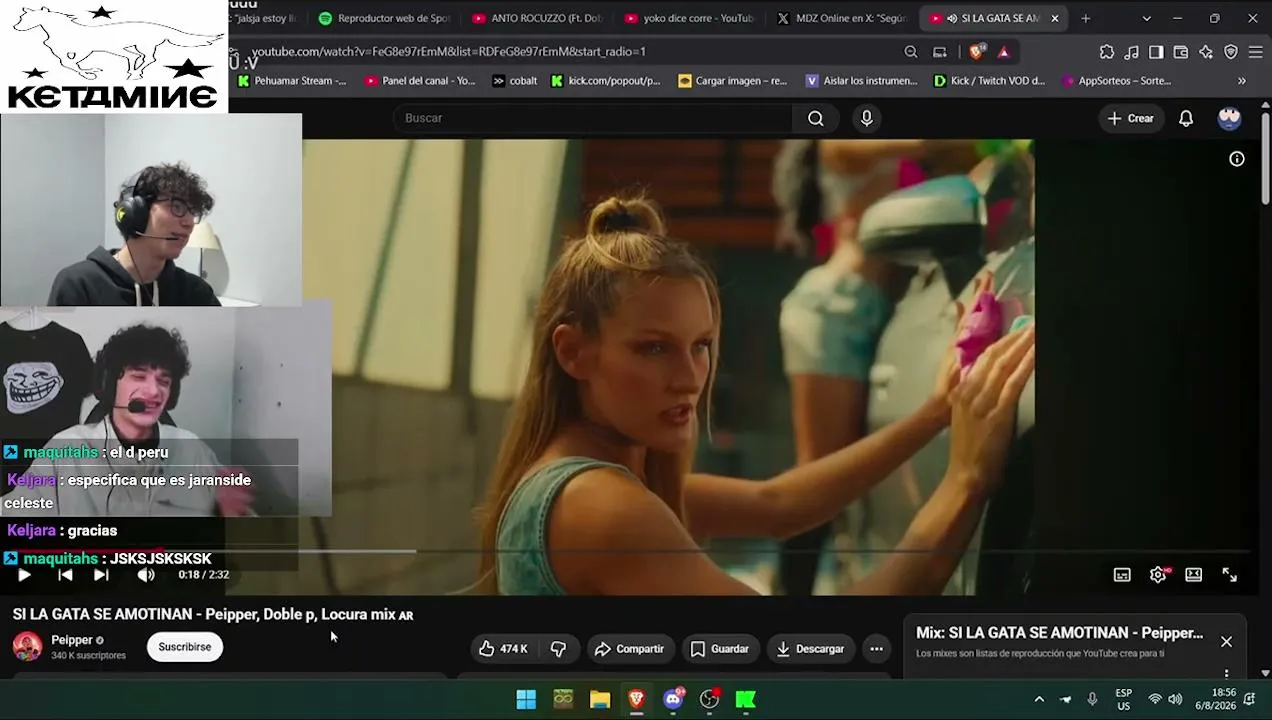1272x720 pixels.
Task: Open Kick app from taskbar
Action: (x=746, y=700)
